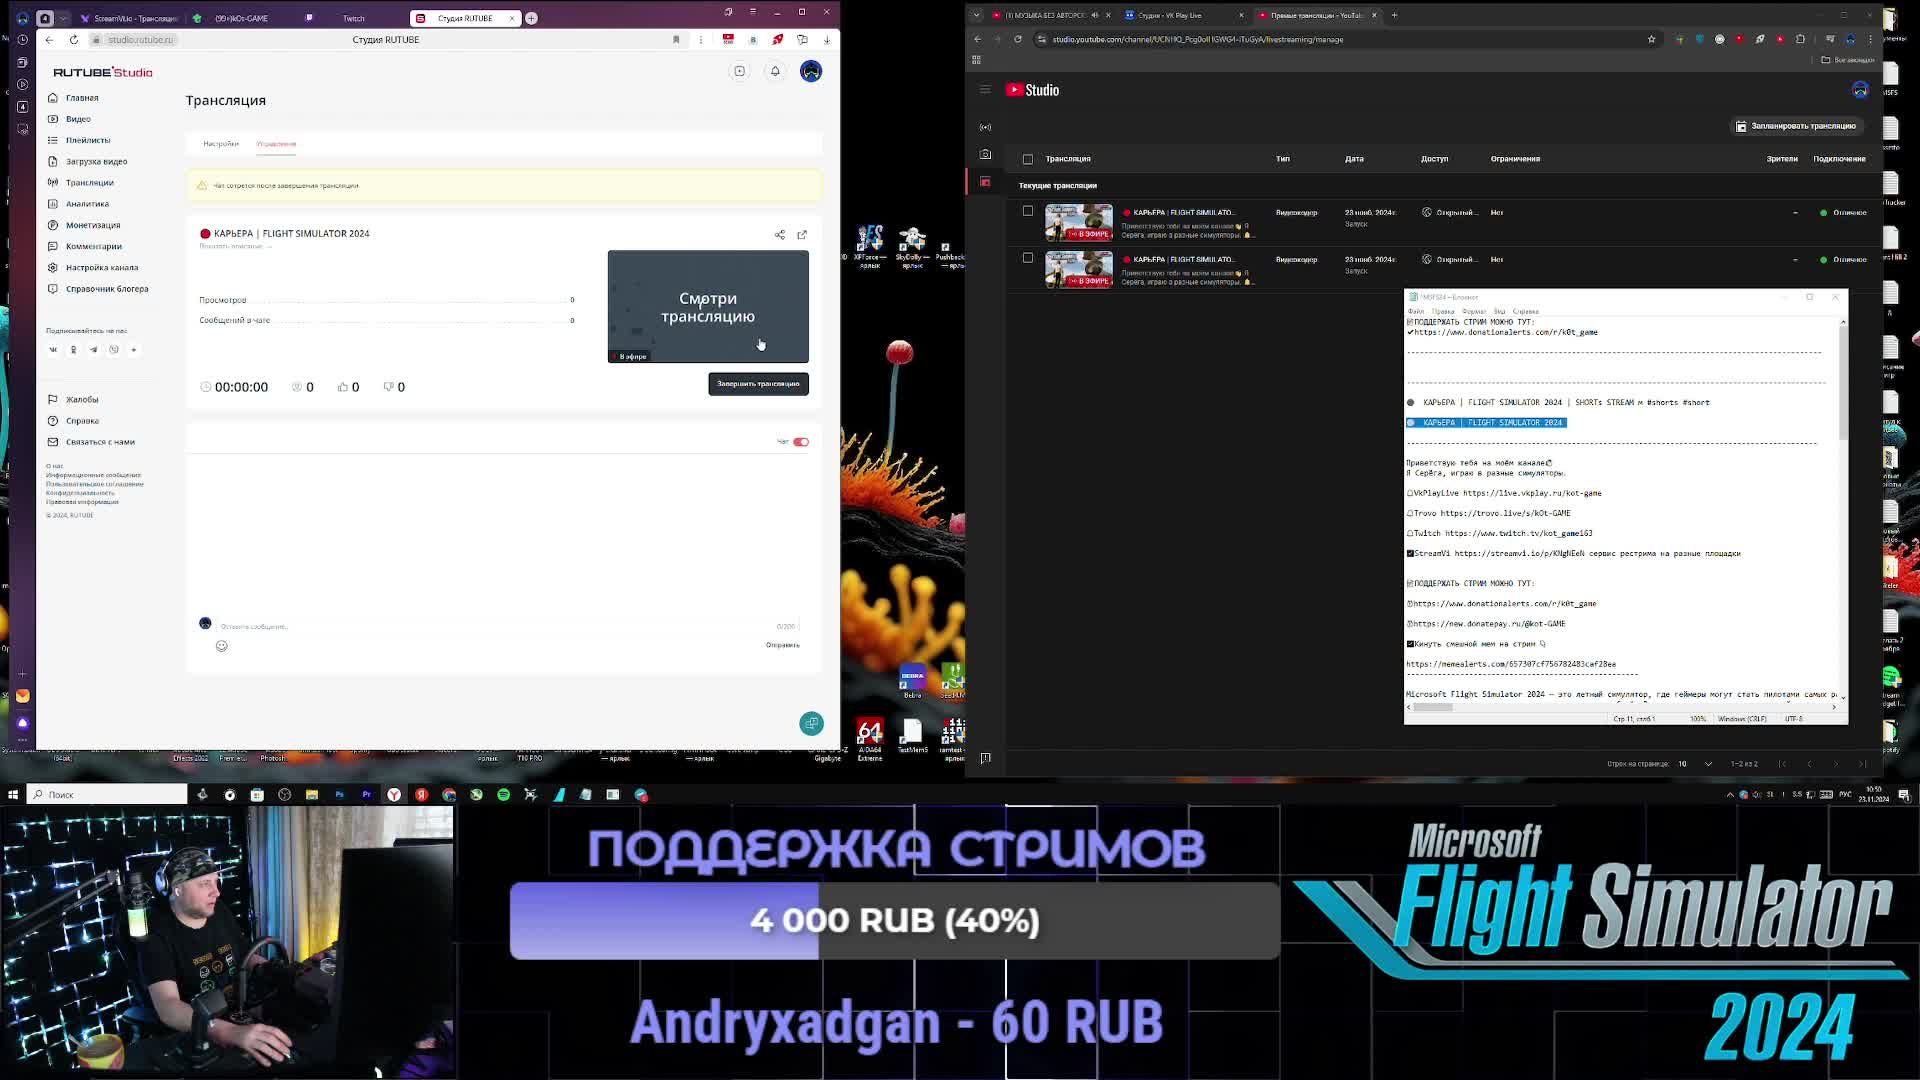Click the Notepad horizontal scrollbar

coord(1433,707)
